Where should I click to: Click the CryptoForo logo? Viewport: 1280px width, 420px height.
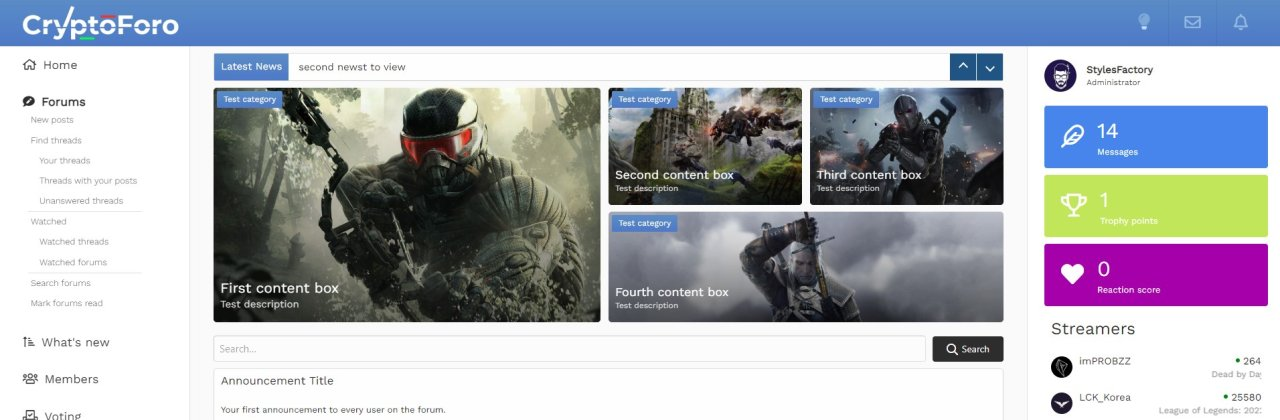pyautogui.click(x=100, y=24)
